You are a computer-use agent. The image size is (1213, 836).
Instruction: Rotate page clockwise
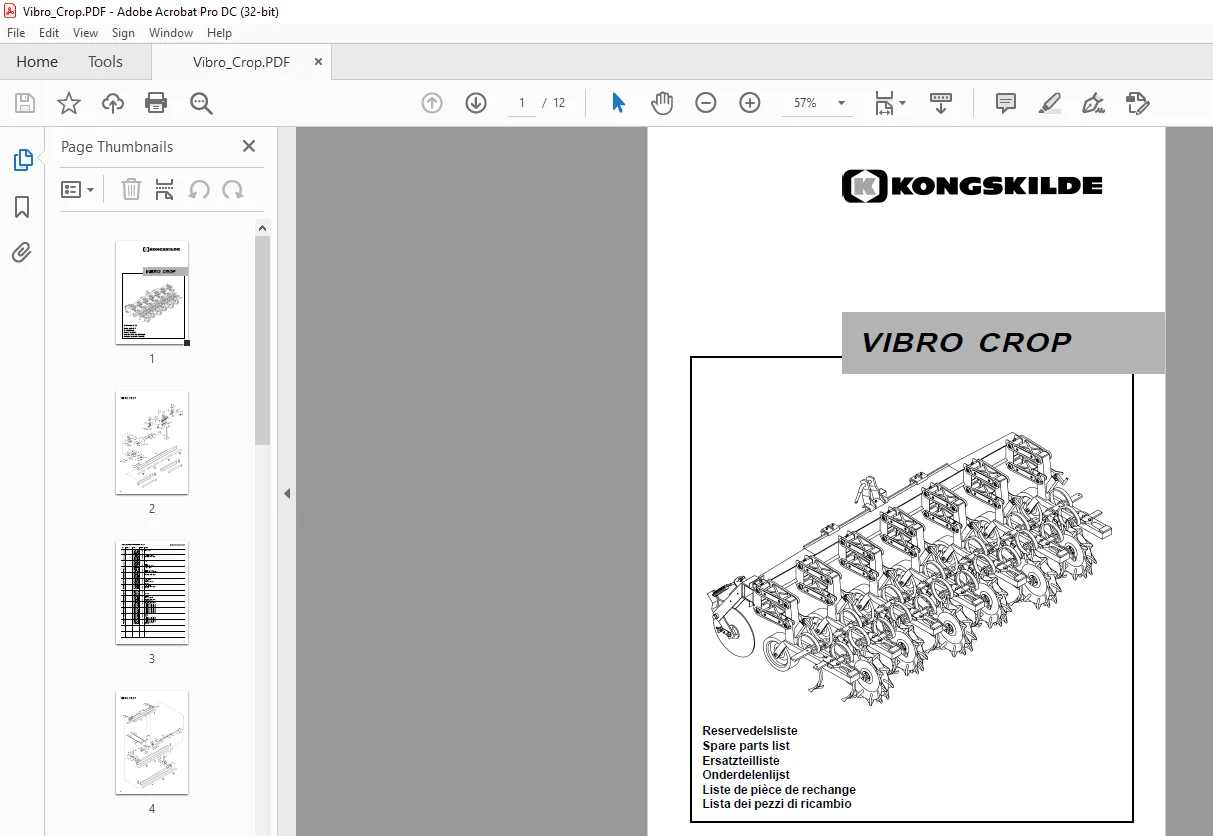coord(233,189)
